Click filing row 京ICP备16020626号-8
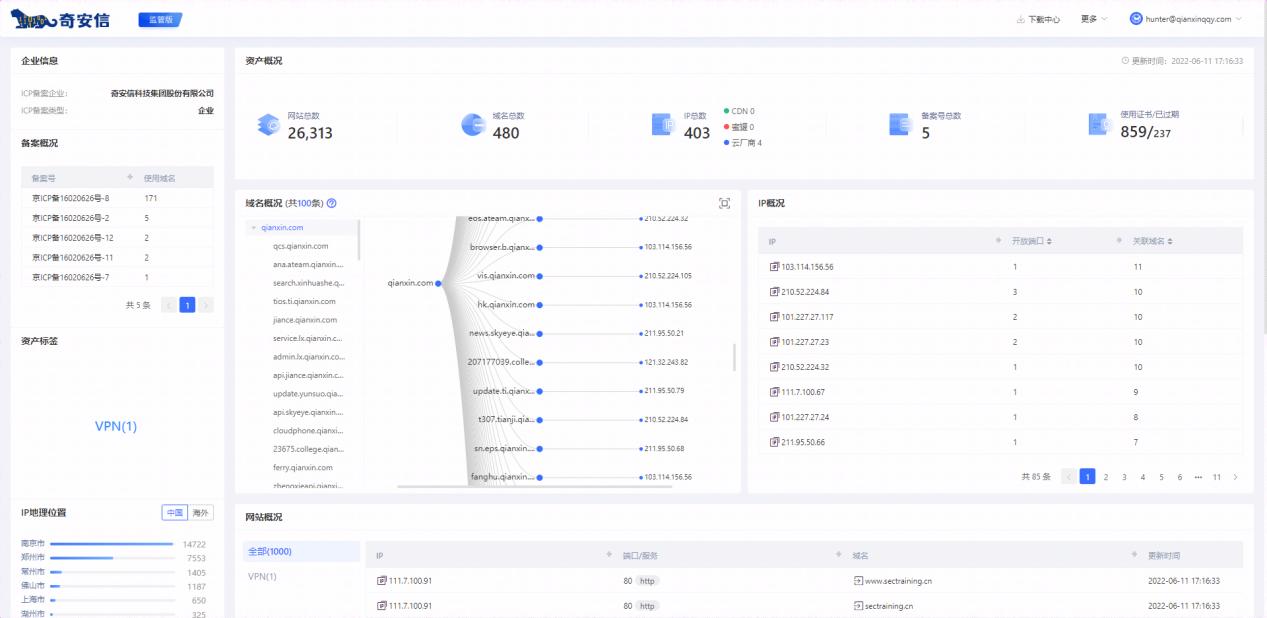 tap(117, 198)
